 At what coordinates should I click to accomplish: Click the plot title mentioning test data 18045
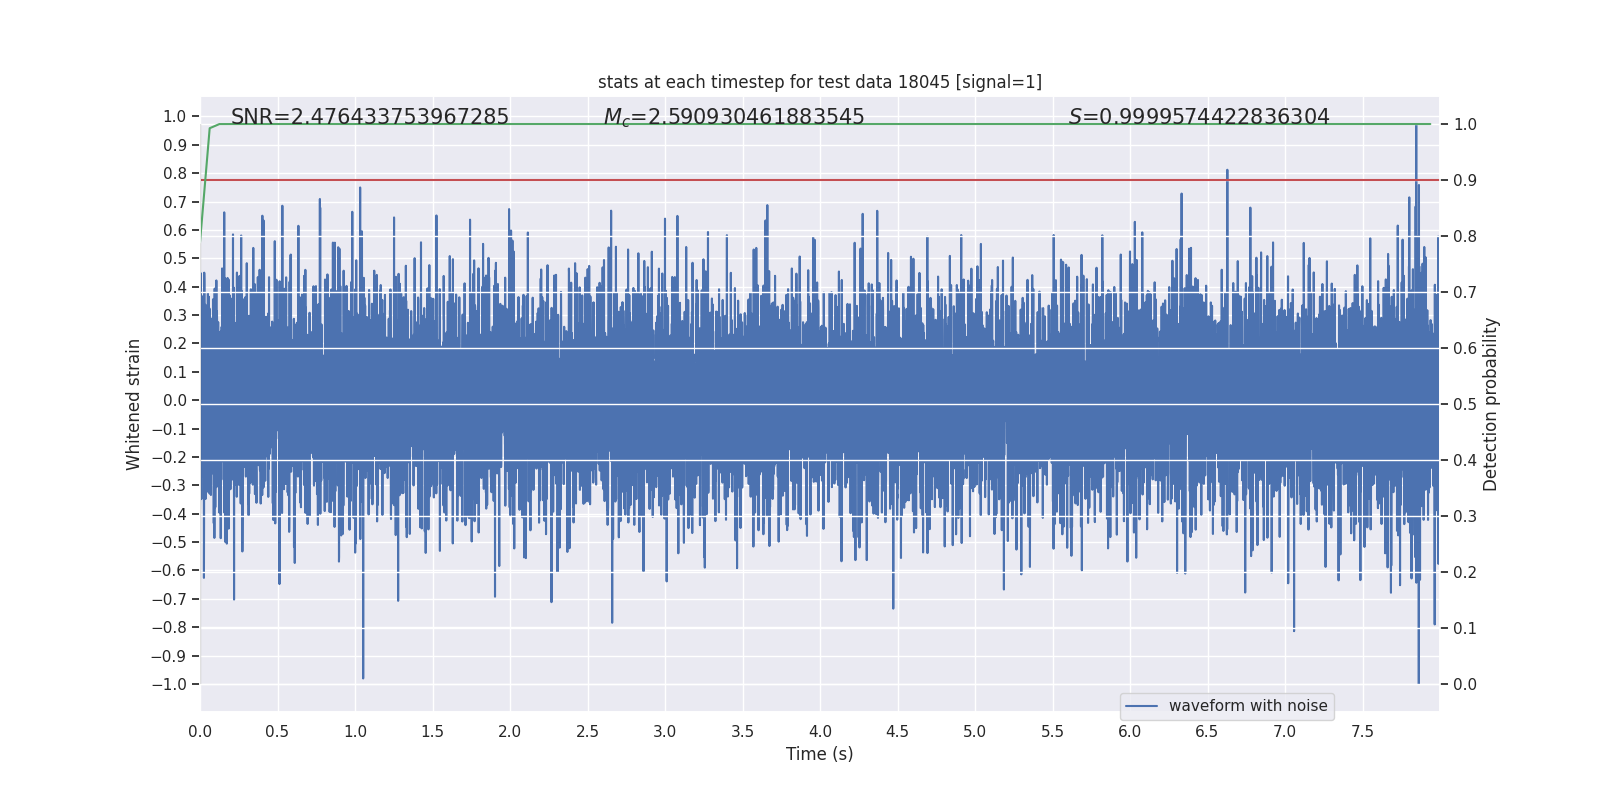[820, 82]
